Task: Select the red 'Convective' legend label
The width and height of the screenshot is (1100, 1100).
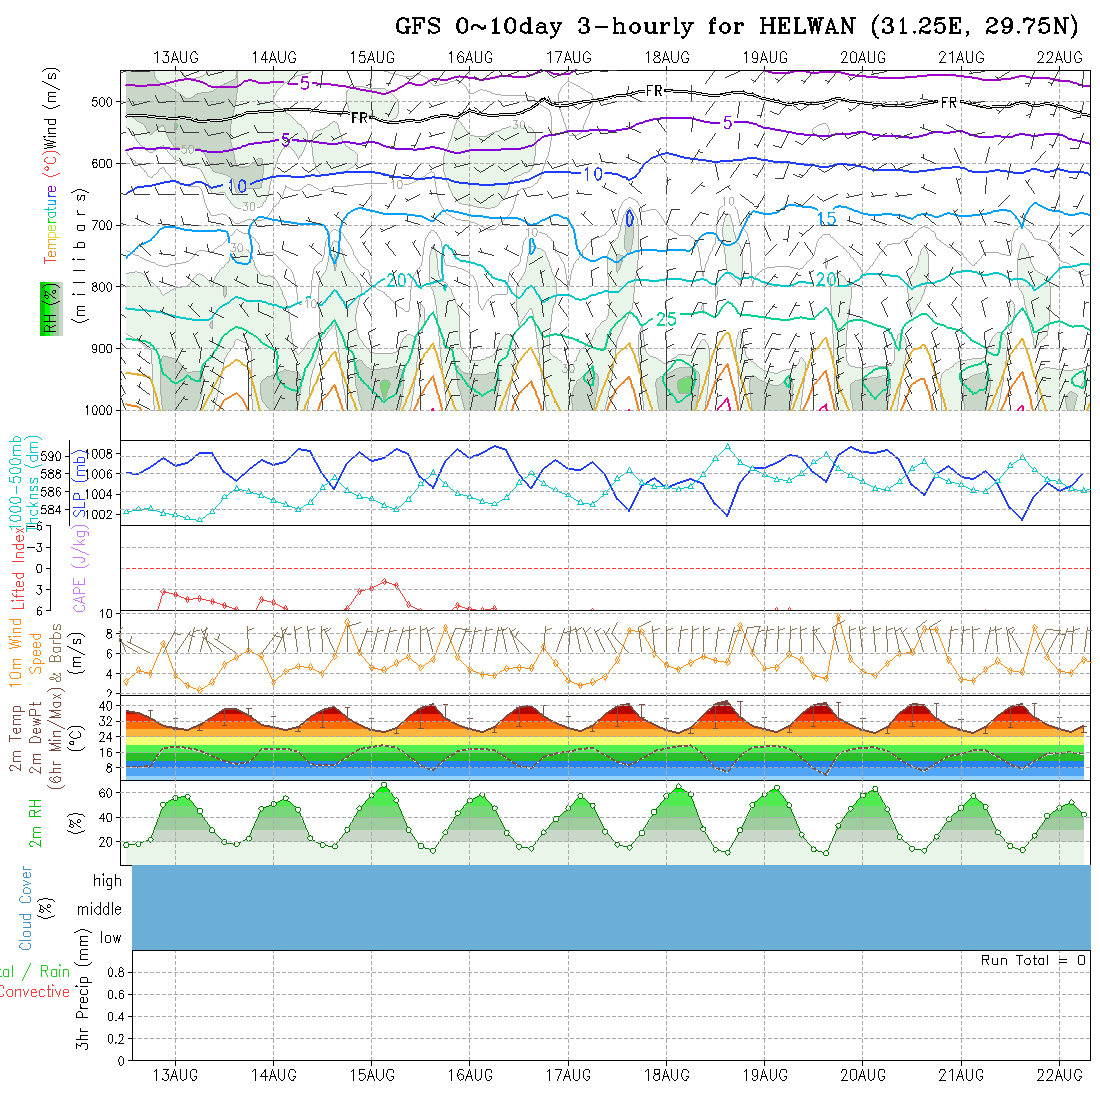Action: 34,992
